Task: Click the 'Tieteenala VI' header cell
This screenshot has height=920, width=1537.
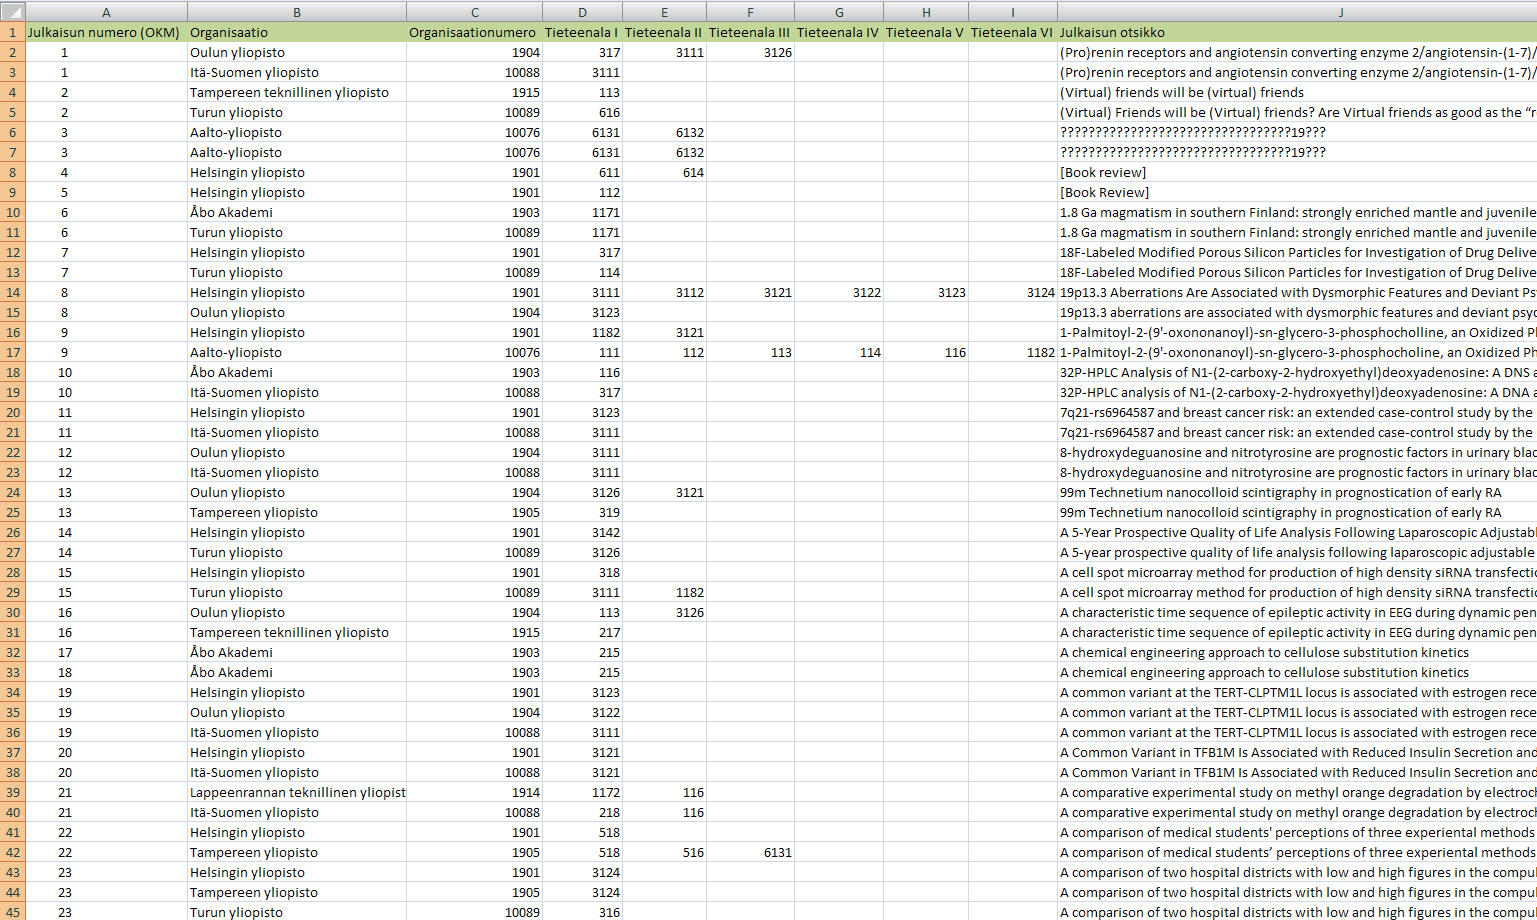Action: click(x=1013, y=32)
